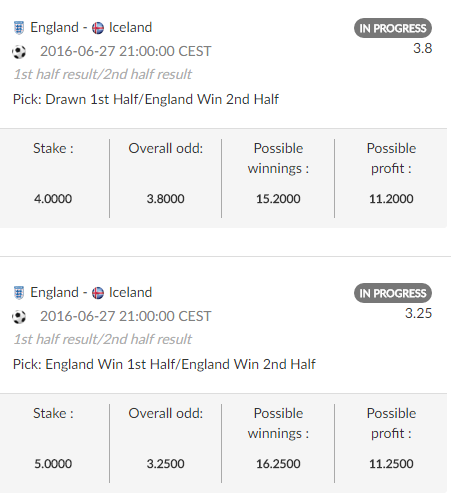The height and width of the screenshot is (493, 451).
Task: Click possible winnings value 15.2000
Action: coord(278,199)
